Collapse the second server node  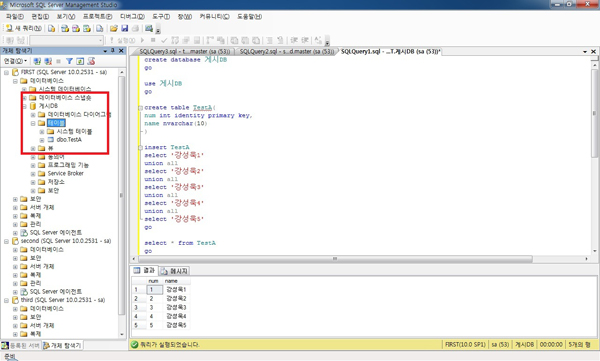tap(7, 241)
